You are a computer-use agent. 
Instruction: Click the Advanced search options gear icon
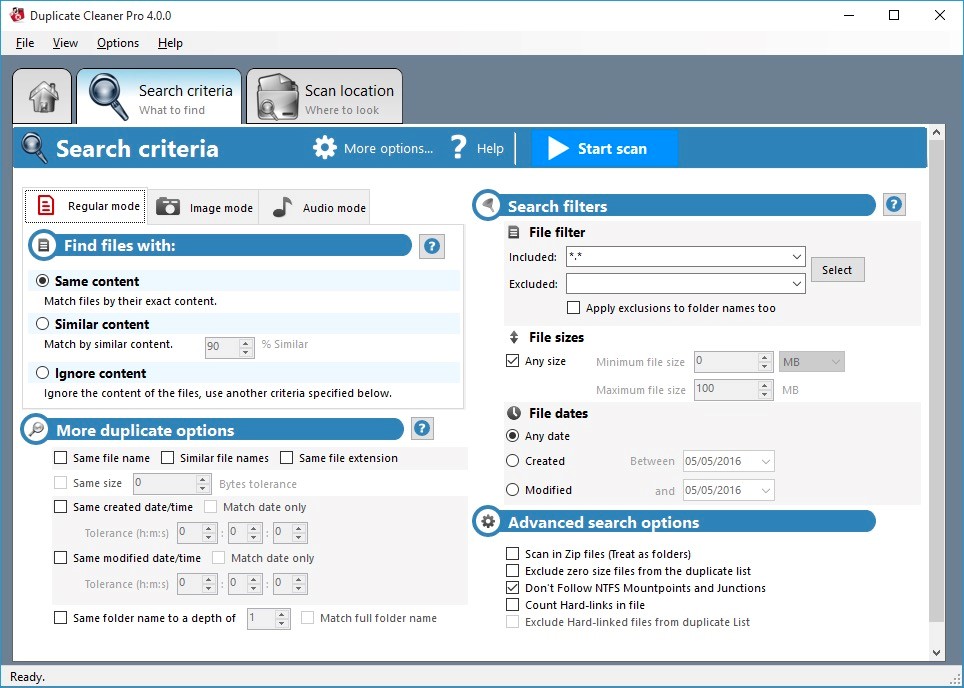click(x=487, y=521)
